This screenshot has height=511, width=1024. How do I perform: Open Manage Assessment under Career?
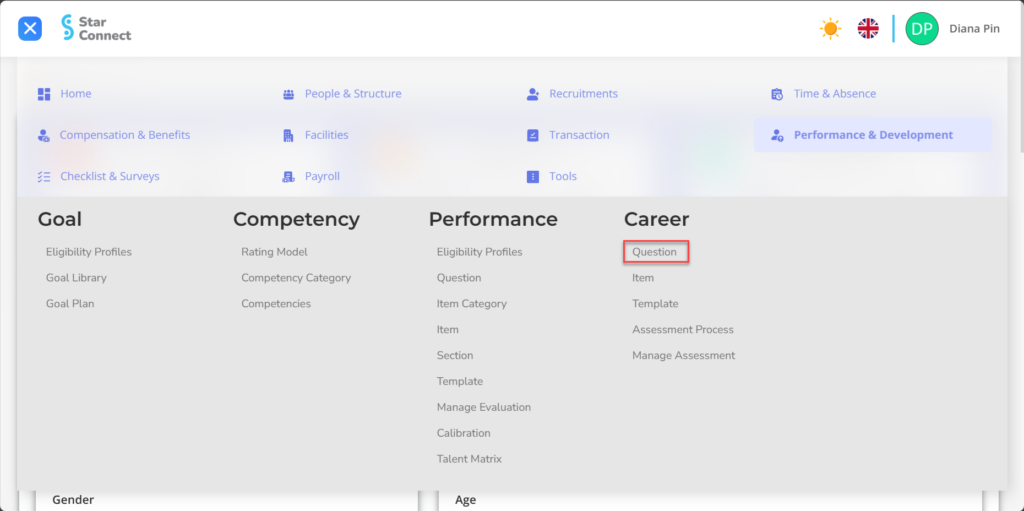(x=684, y=355)
